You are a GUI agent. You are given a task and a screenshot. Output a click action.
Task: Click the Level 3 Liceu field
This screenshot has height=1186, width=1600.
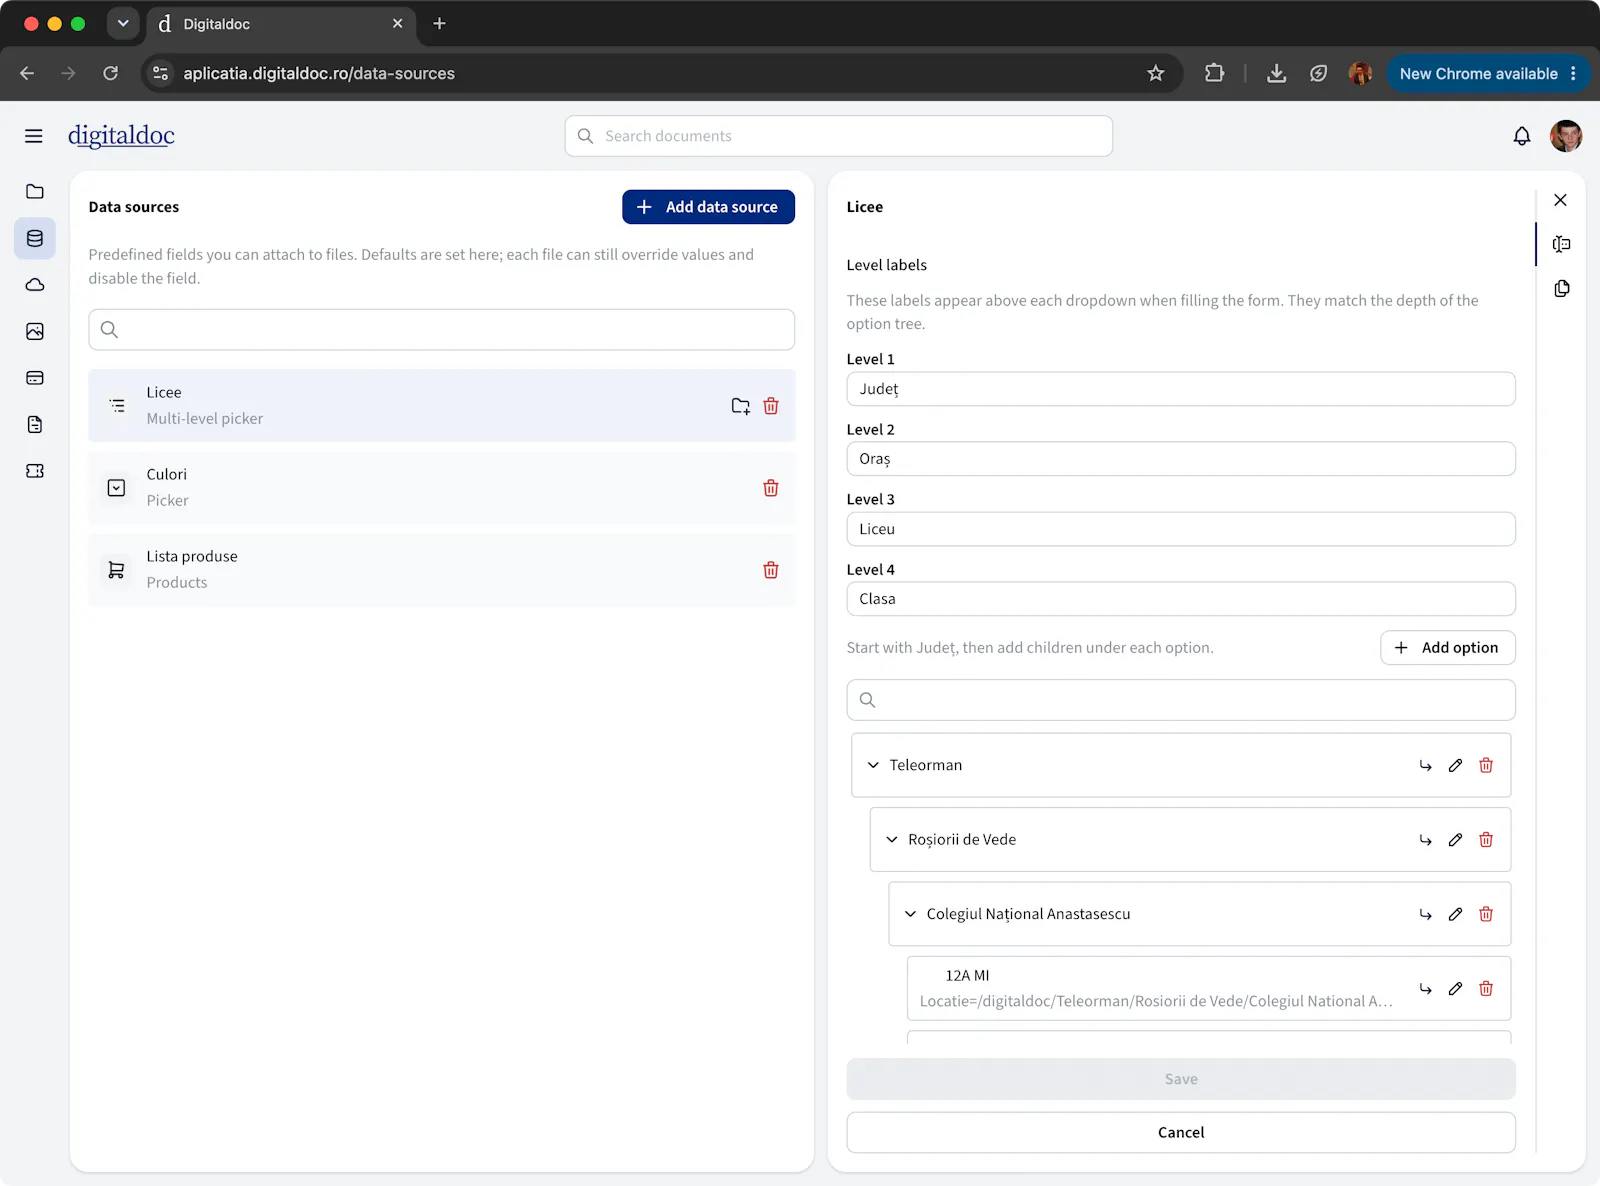tap(1181, 529)
